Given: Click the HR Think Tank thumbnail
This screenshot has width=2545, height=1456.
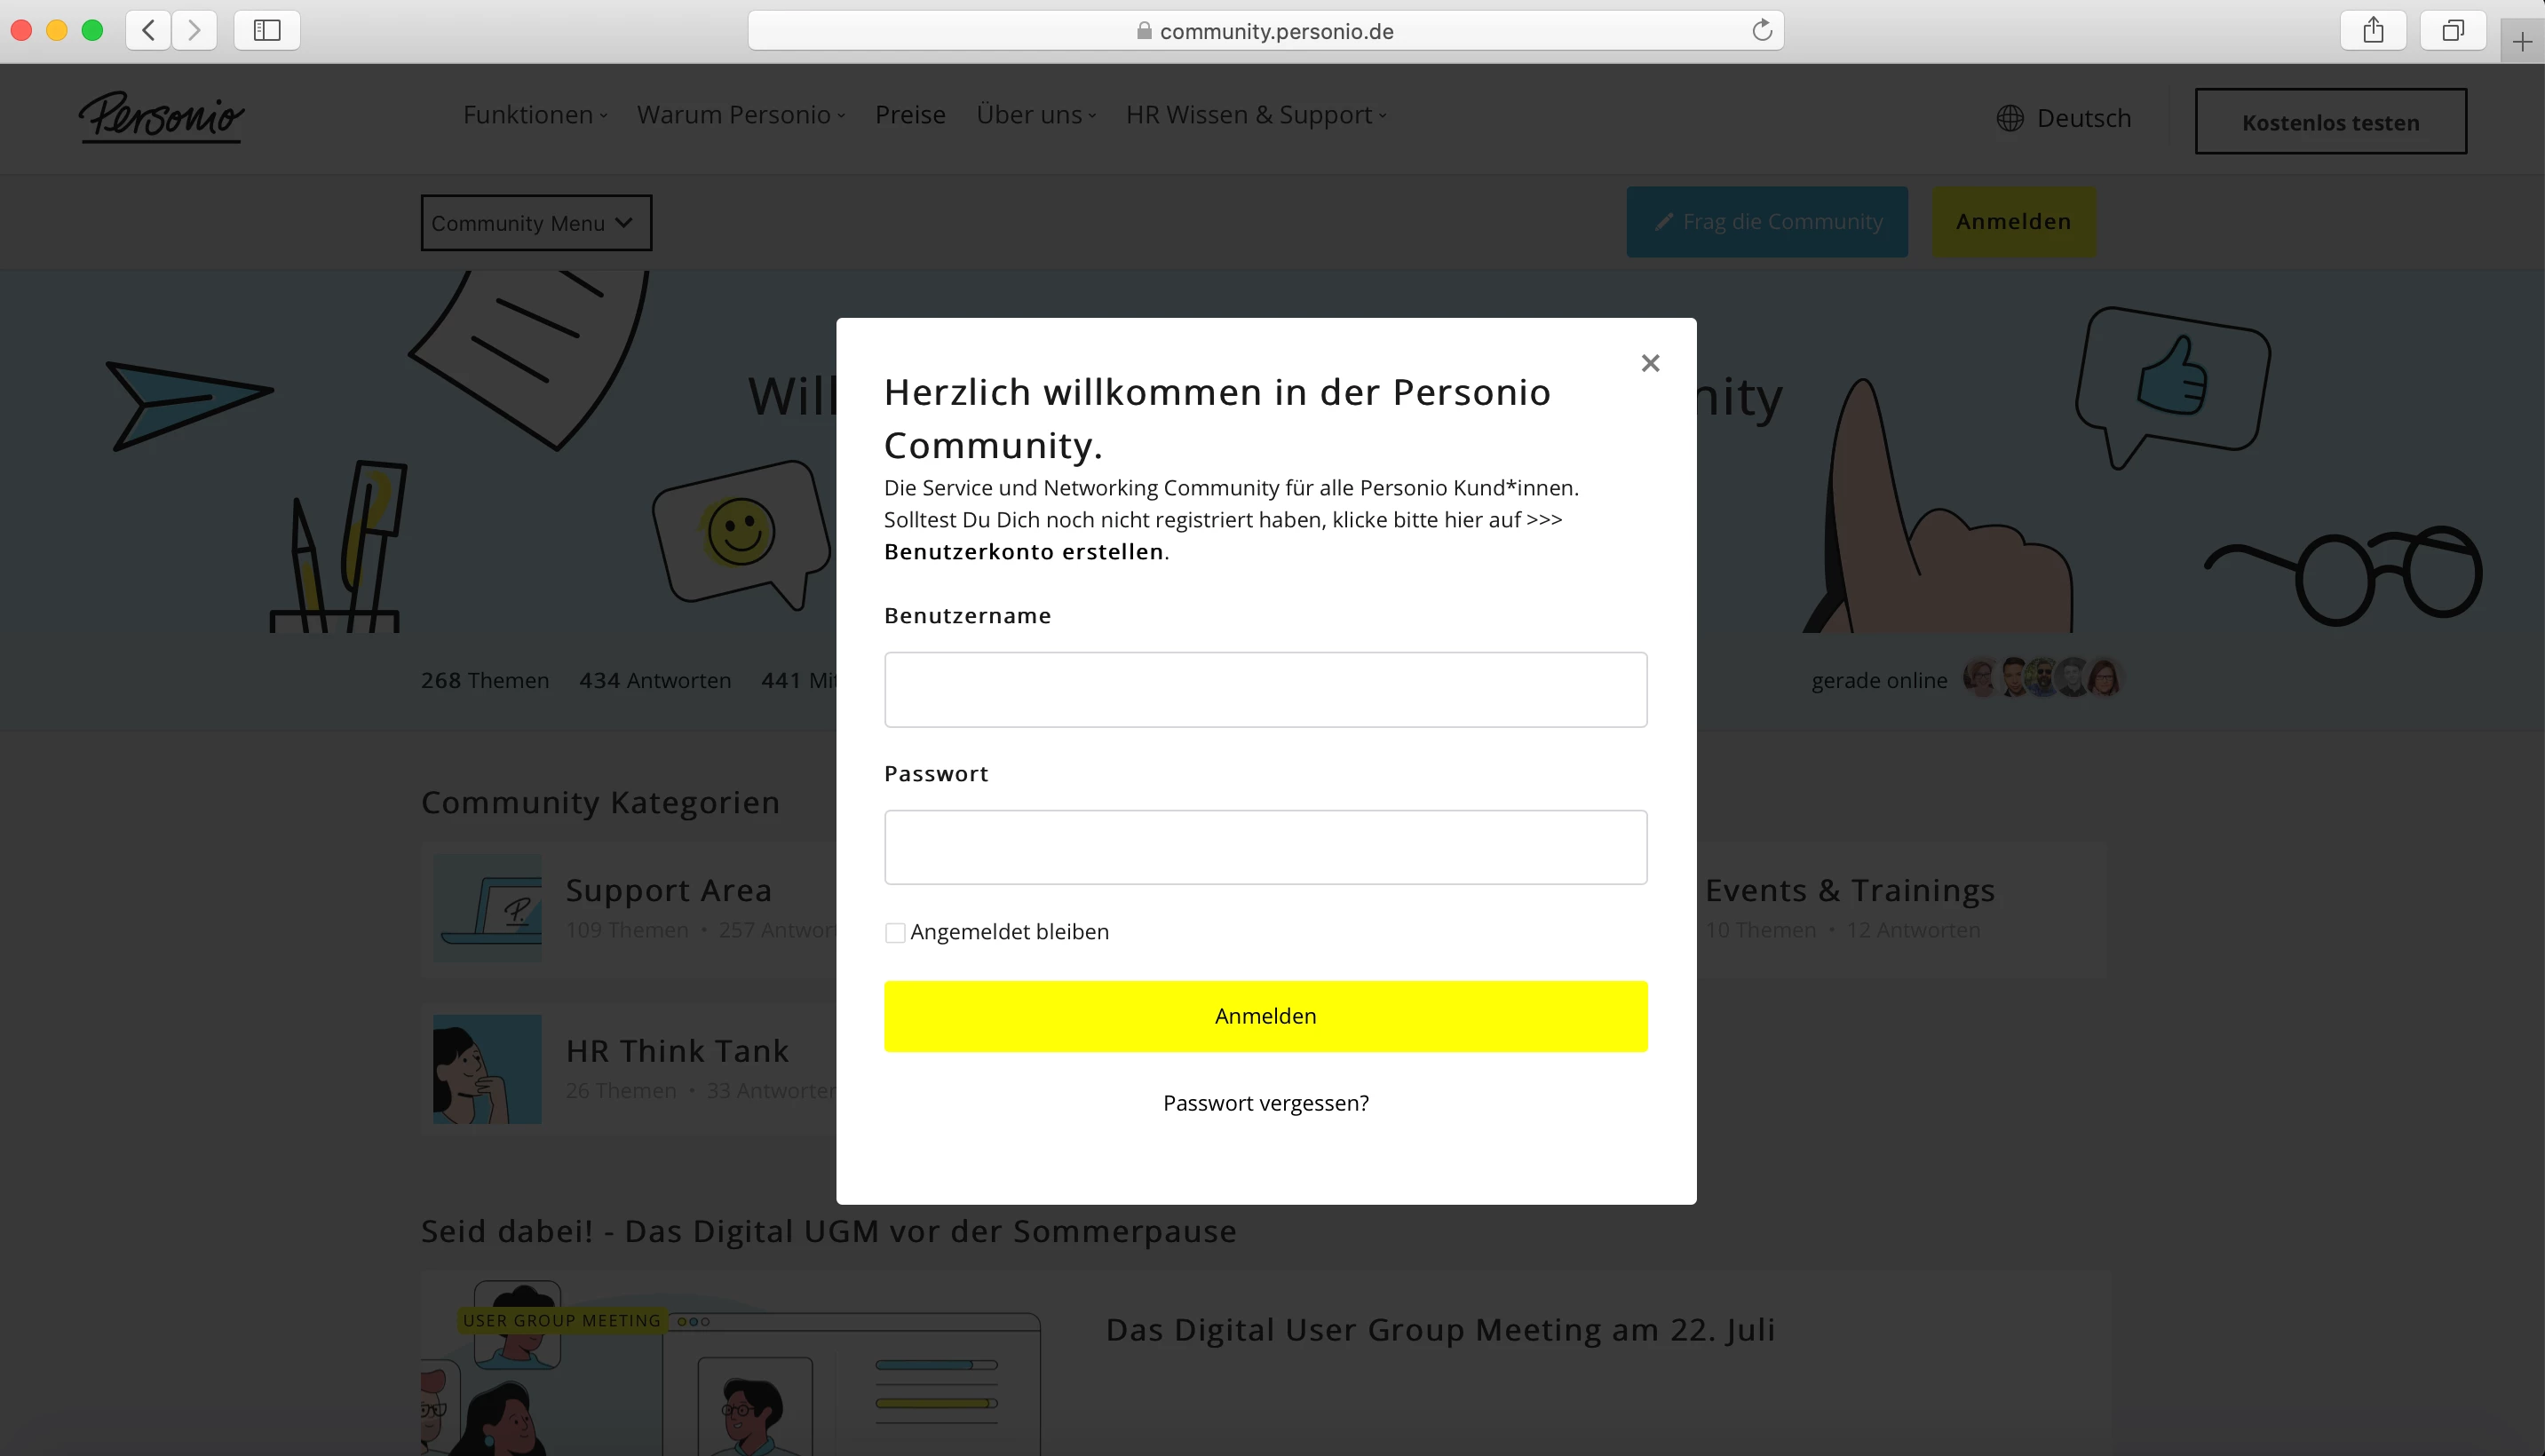Looking at the screenshot, I should [x=488, y=1069].
